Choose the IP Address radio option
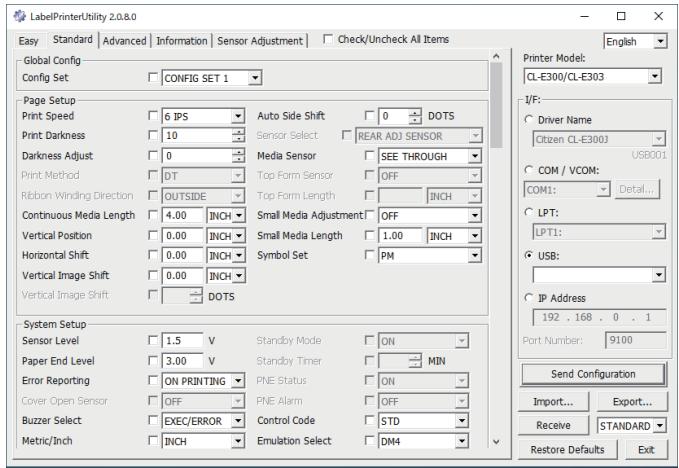The height and width of the screenshot is (468, 679). pos(528,298)
